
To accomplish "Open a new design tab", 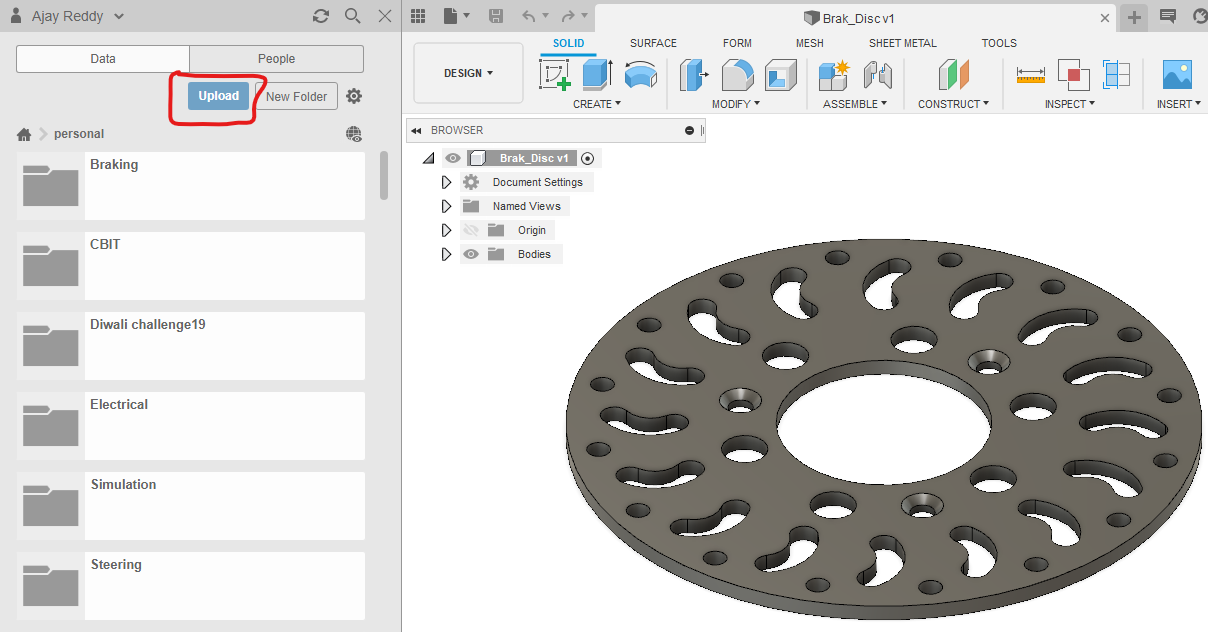I will tap(1134, 17).
